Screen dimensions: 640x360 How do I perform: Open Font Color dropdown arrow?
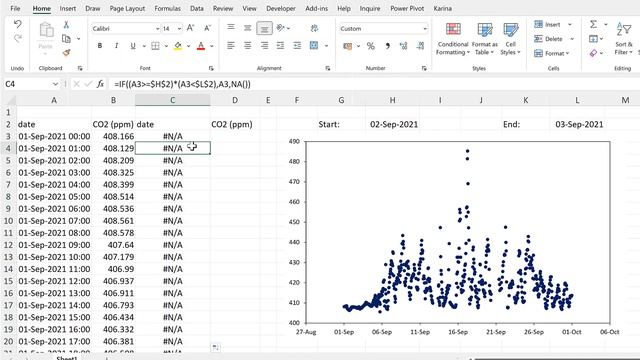click(211, 46)
